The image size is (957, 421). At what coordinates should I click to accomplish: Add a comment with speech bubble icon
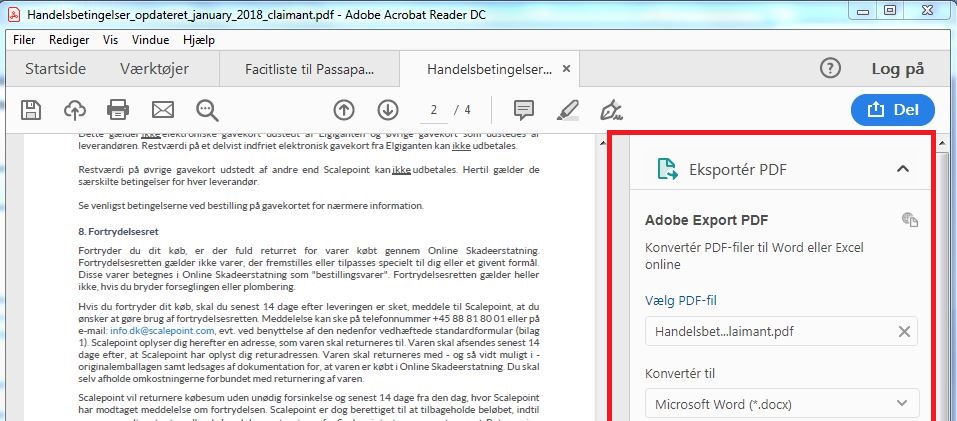(x=524, y=110)
